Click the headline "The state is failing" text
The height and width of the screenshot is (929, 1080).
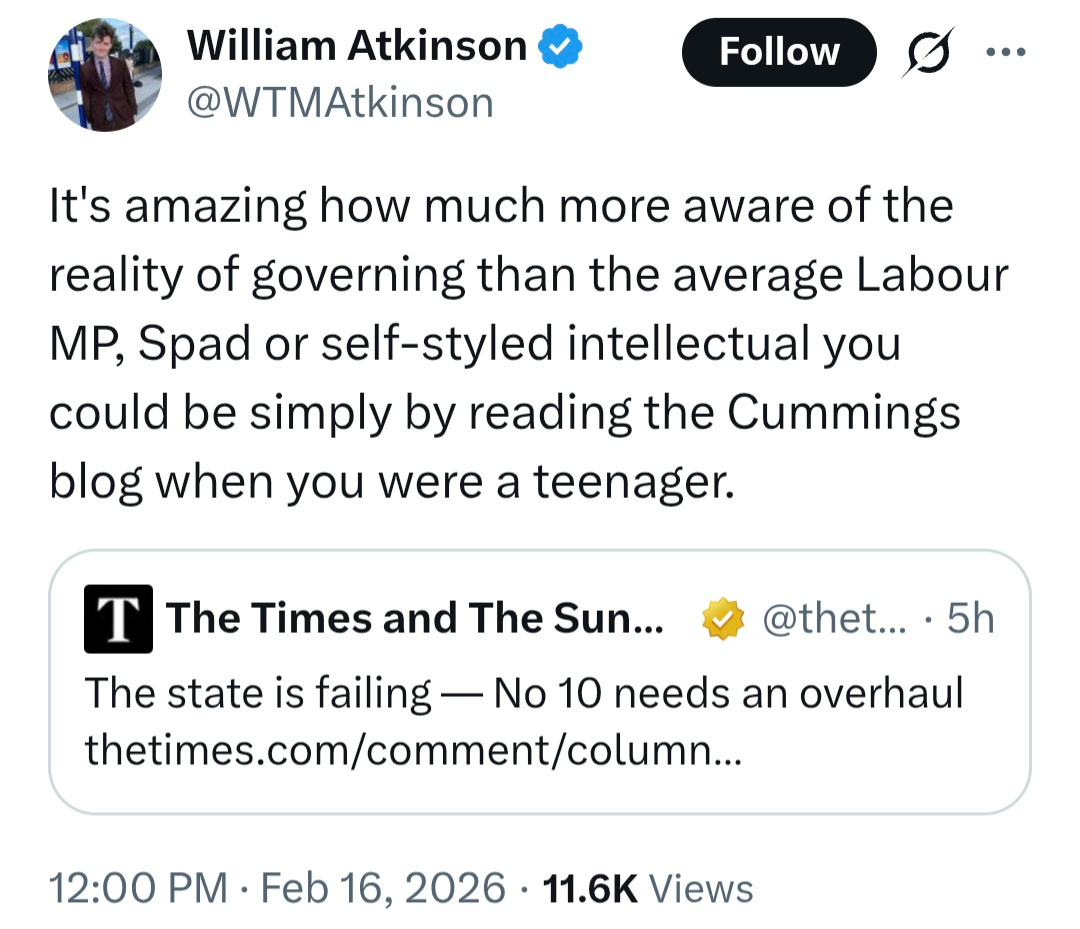(x=258, y=692)
